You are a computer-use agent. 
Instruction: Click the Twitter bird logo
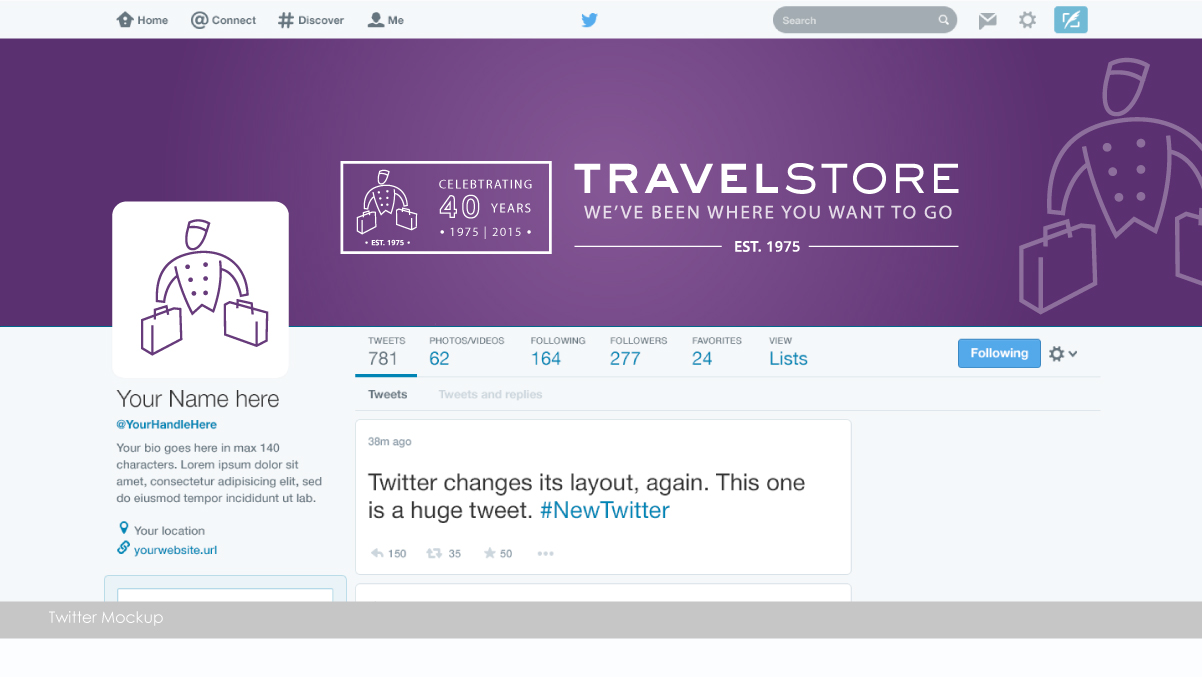coord(589,20)
